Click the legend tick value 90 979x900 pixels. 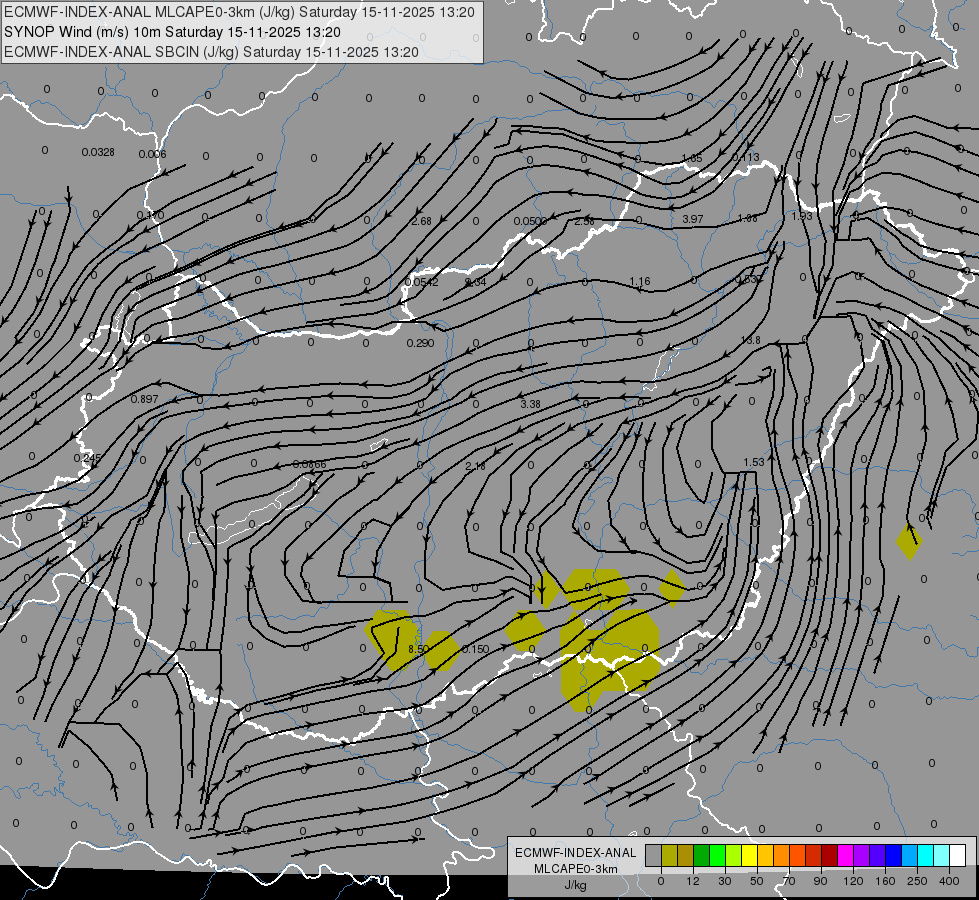coord(820,881)
